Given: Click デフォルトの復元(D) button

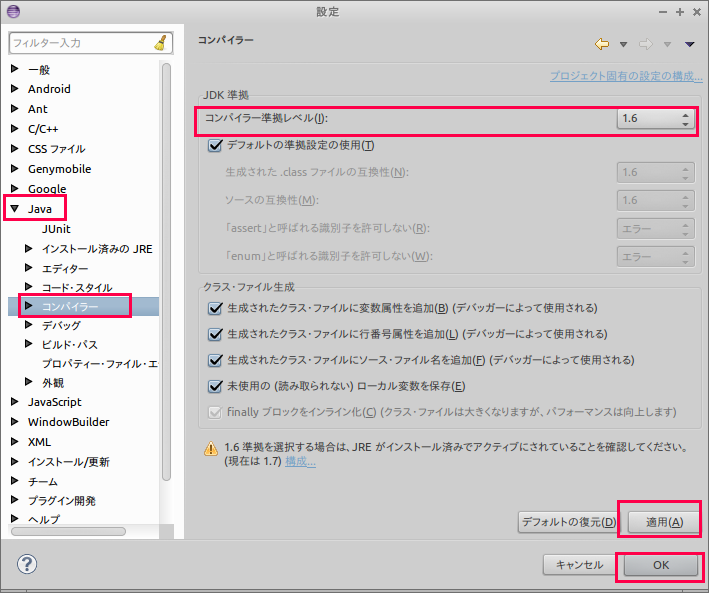Looking at the screenshot, I should pos(568,522).
